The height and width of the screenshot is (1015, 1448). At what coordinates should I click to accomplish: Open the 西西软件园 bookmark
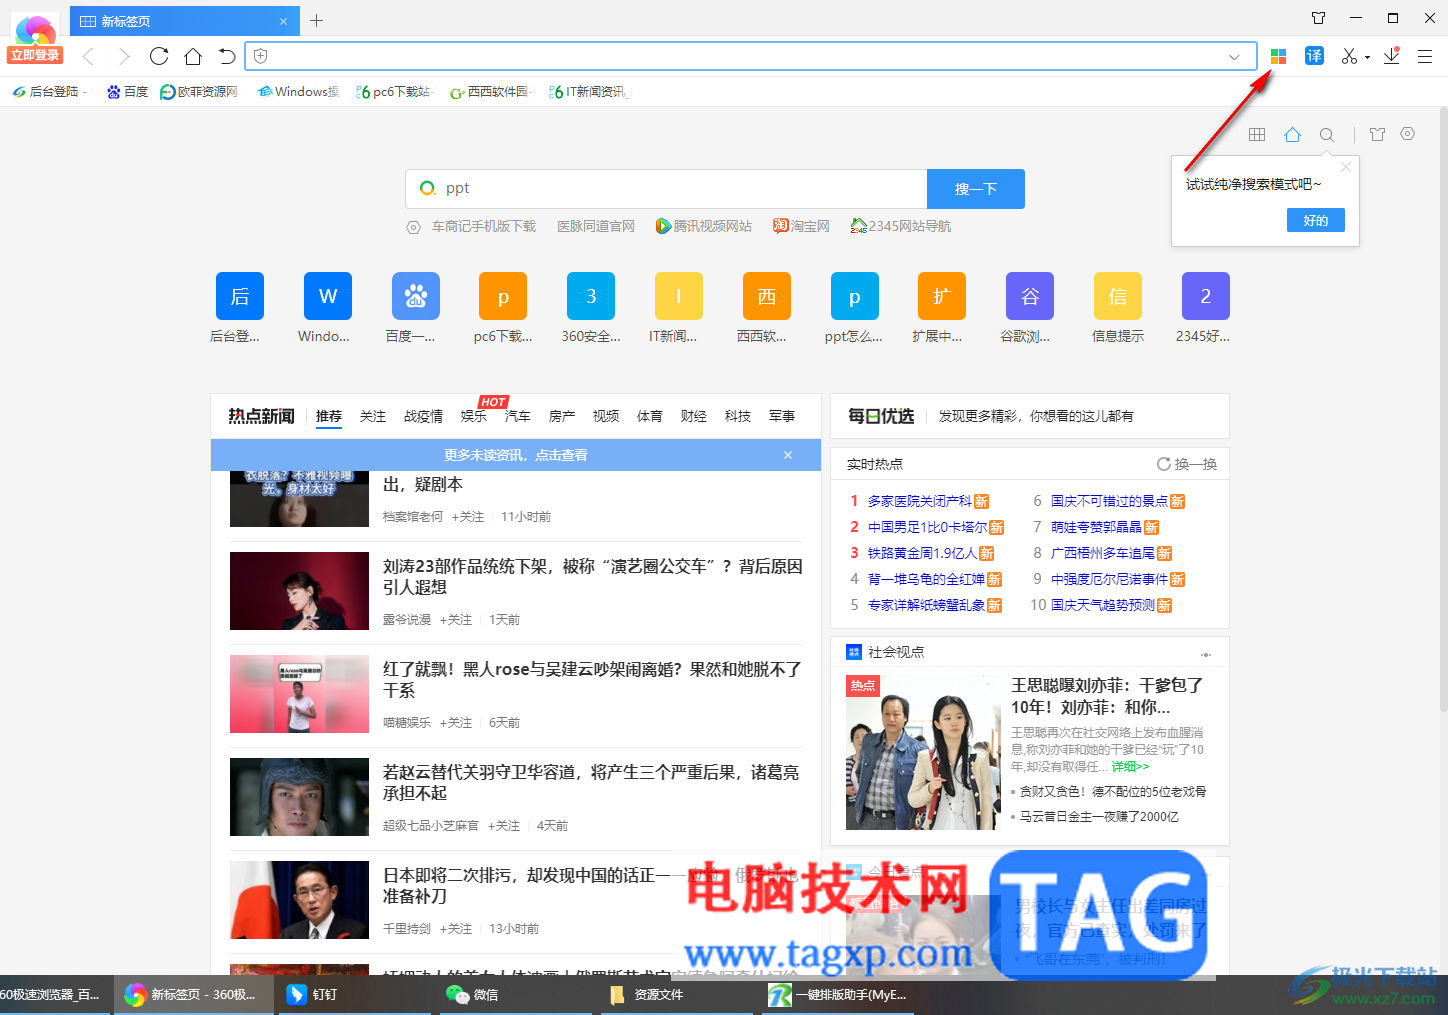point(489,92)
